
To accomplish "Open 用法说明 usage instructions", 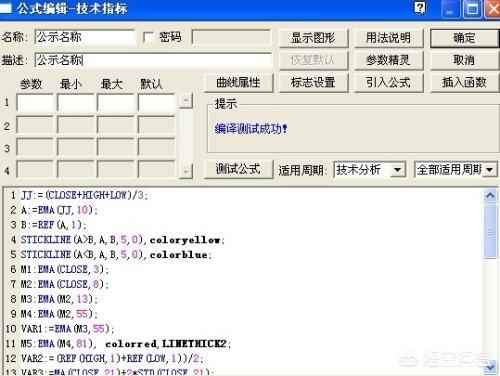I will 388,38.
